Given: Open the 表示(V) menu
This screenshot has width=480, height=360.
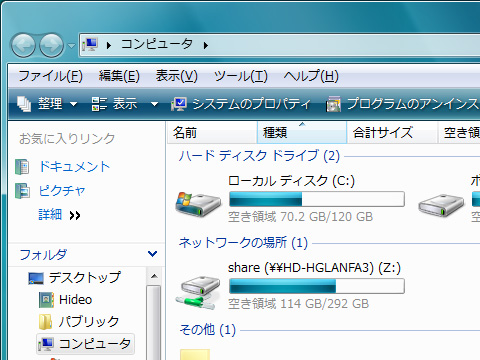Looking at the screenshot, I should [x=177, y=76].
